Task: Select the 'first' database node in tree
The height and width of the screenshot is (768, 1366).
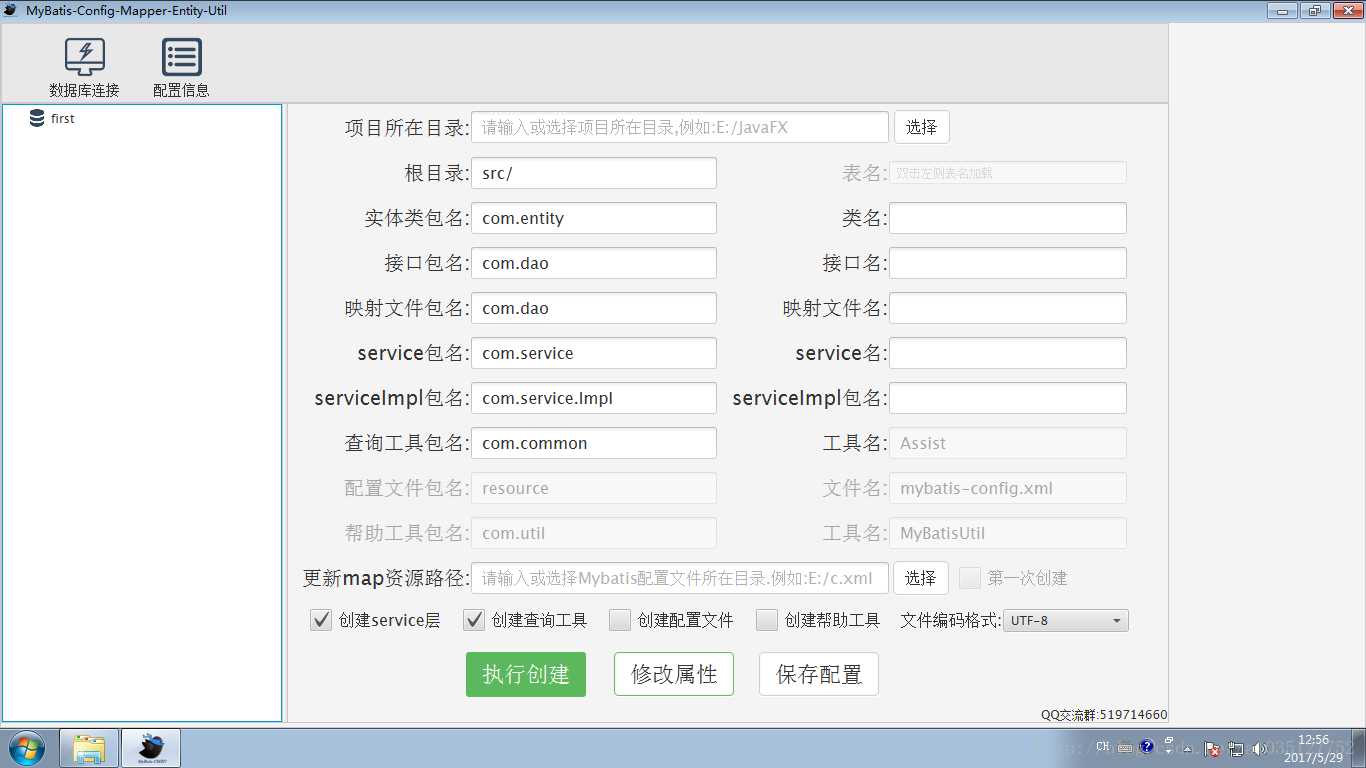Action: pos(63,118)
